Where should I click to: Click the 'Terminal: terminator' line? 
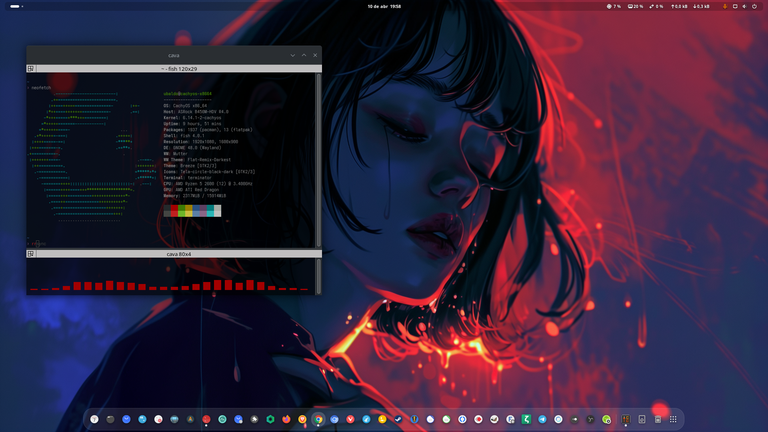(x=188, y=178)
